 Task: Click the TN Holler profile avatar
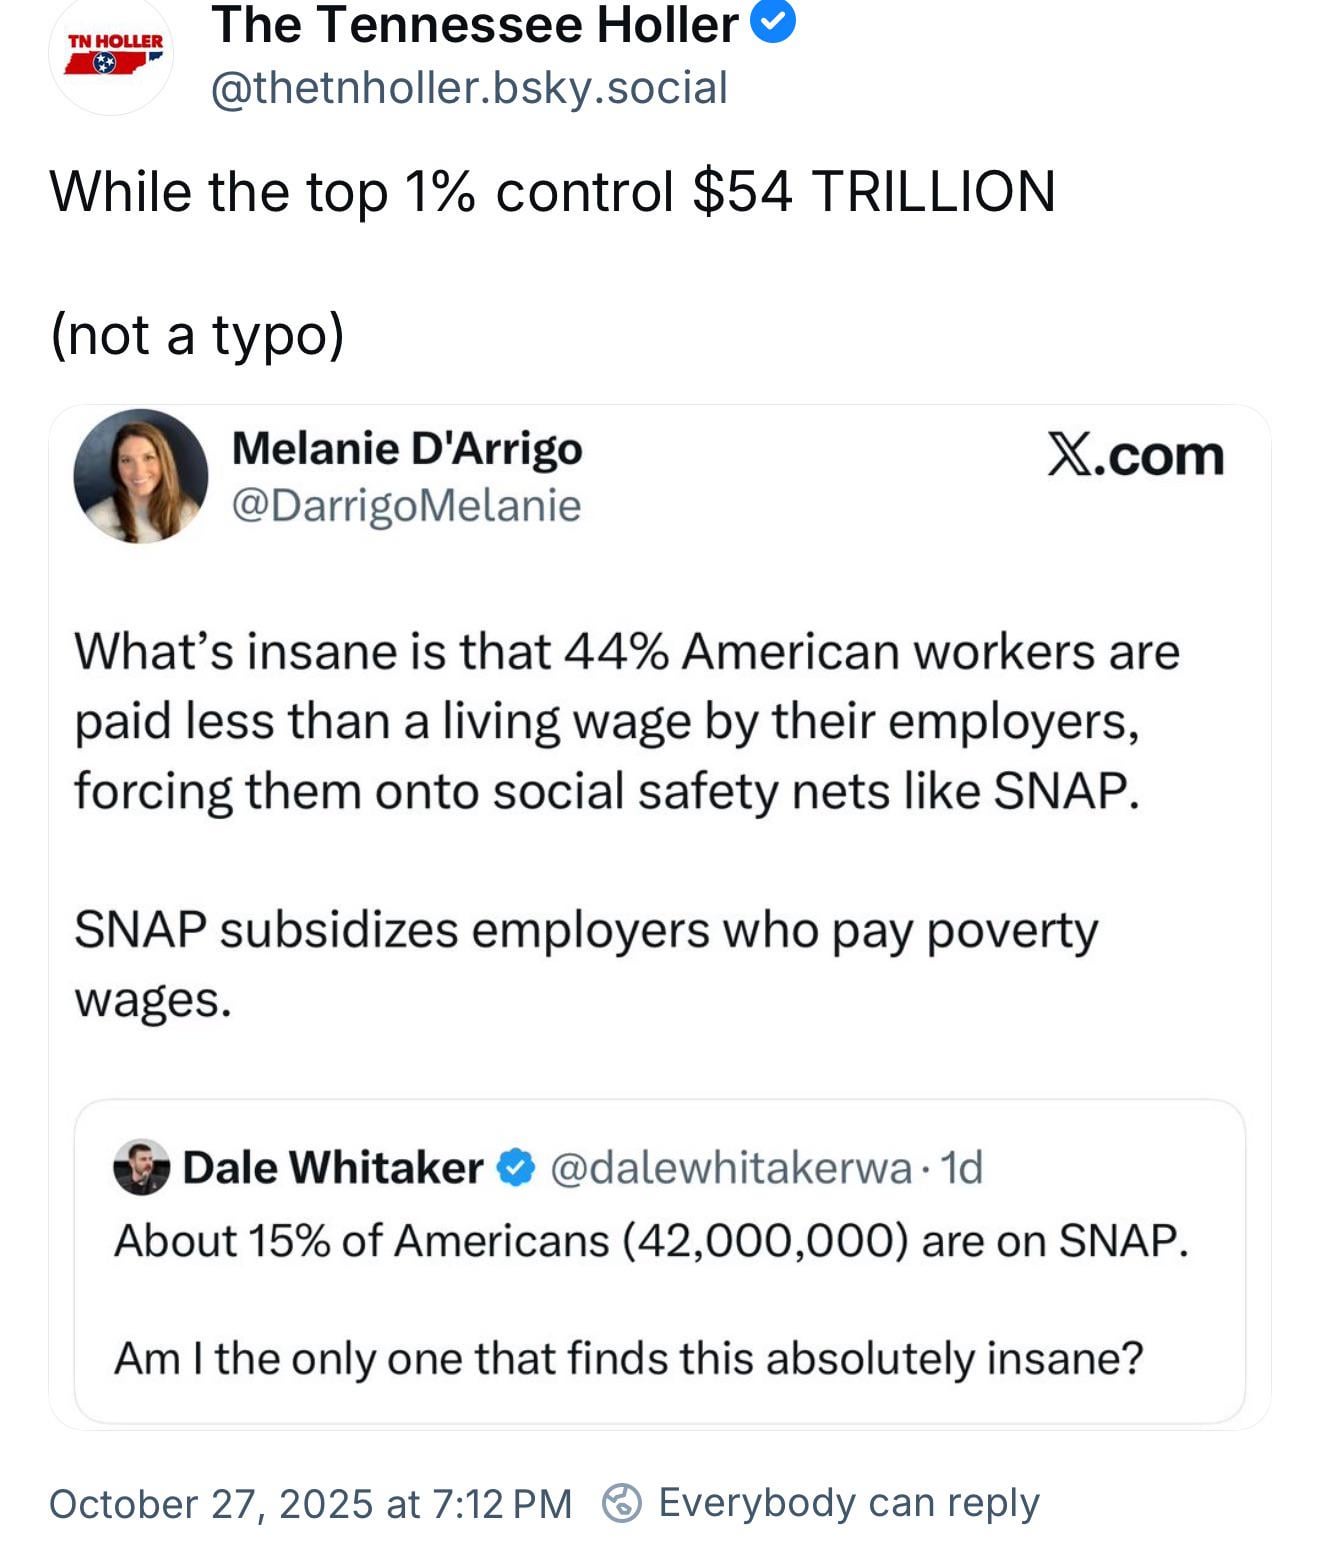[111, 55]
